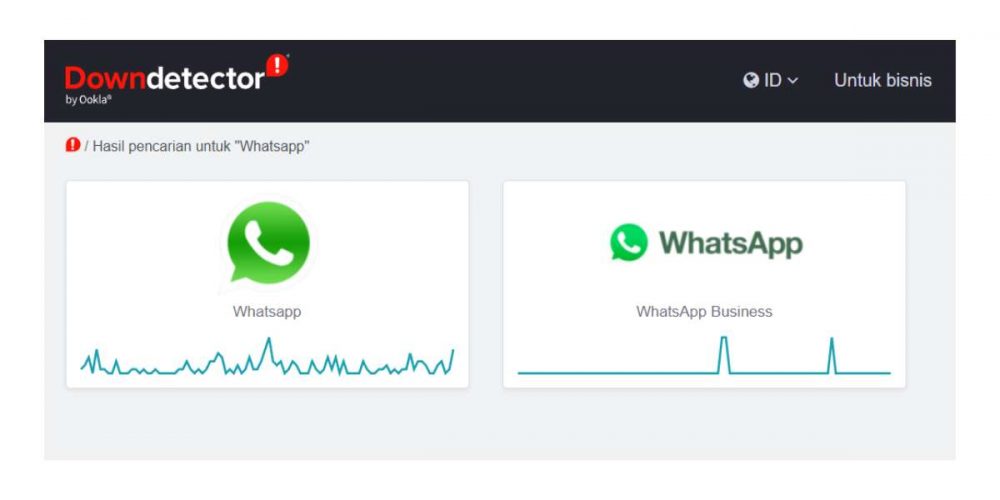Open the WhatsApp Business result label
Viewport: 1000px width, 500px height.
pyautogui.click(x=704, y=312)
